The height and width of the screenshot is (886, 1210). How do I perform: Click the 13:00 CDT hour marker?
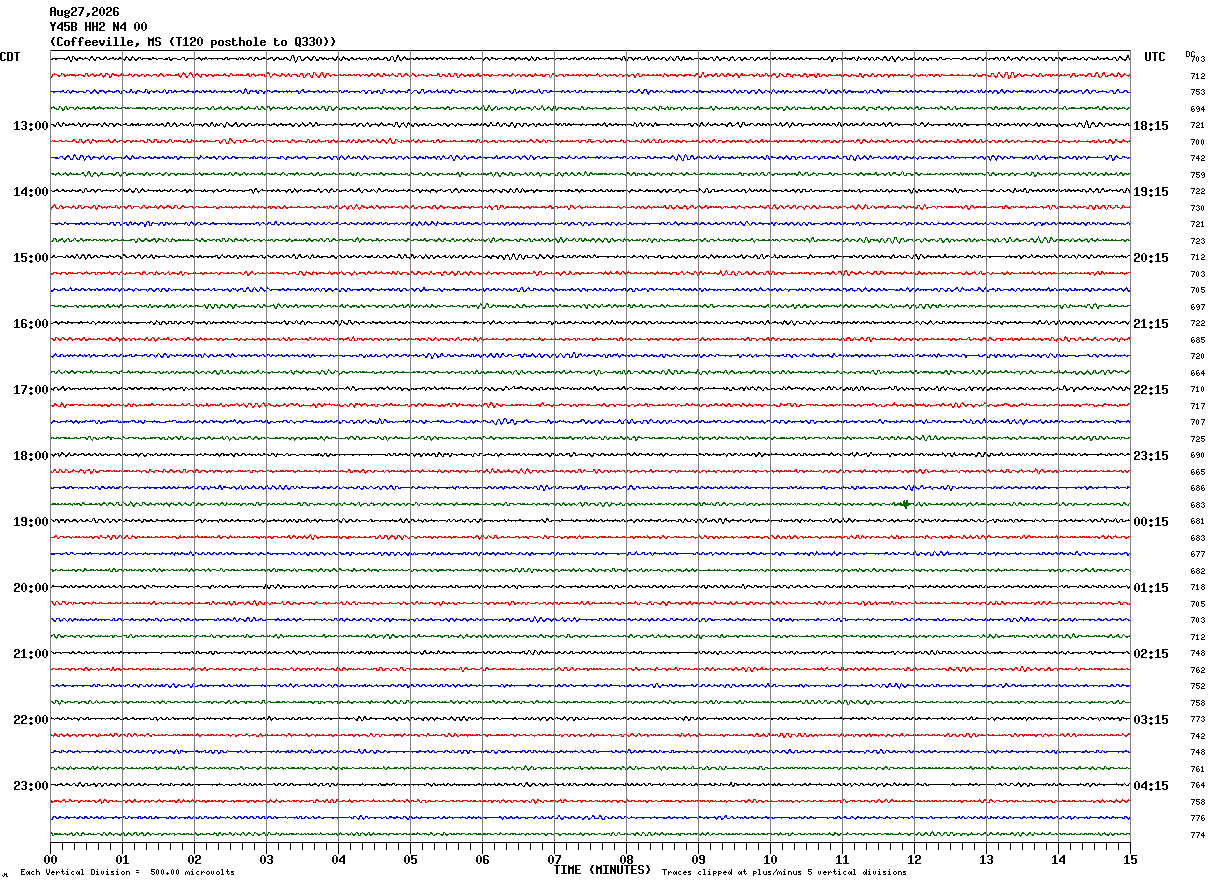pyautogui.click(x=30, y=126)
